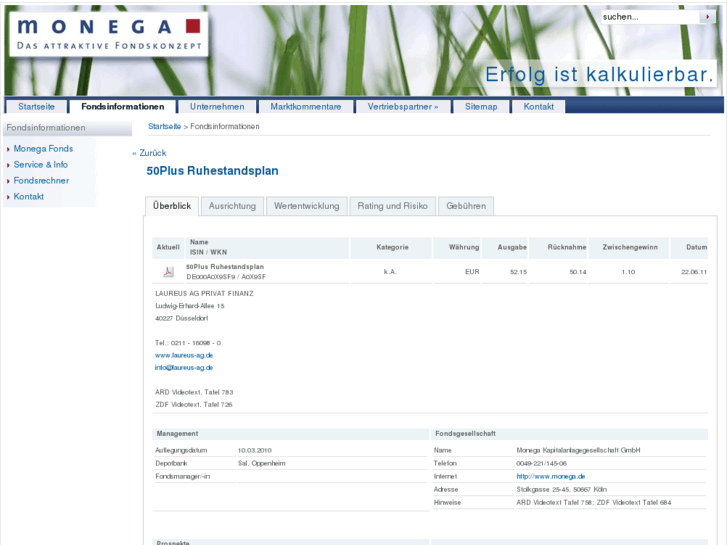The height and width of the screenshot is (545, 727).
Task: Click the Monega logo banner
Action: click(x=108, y=34)
